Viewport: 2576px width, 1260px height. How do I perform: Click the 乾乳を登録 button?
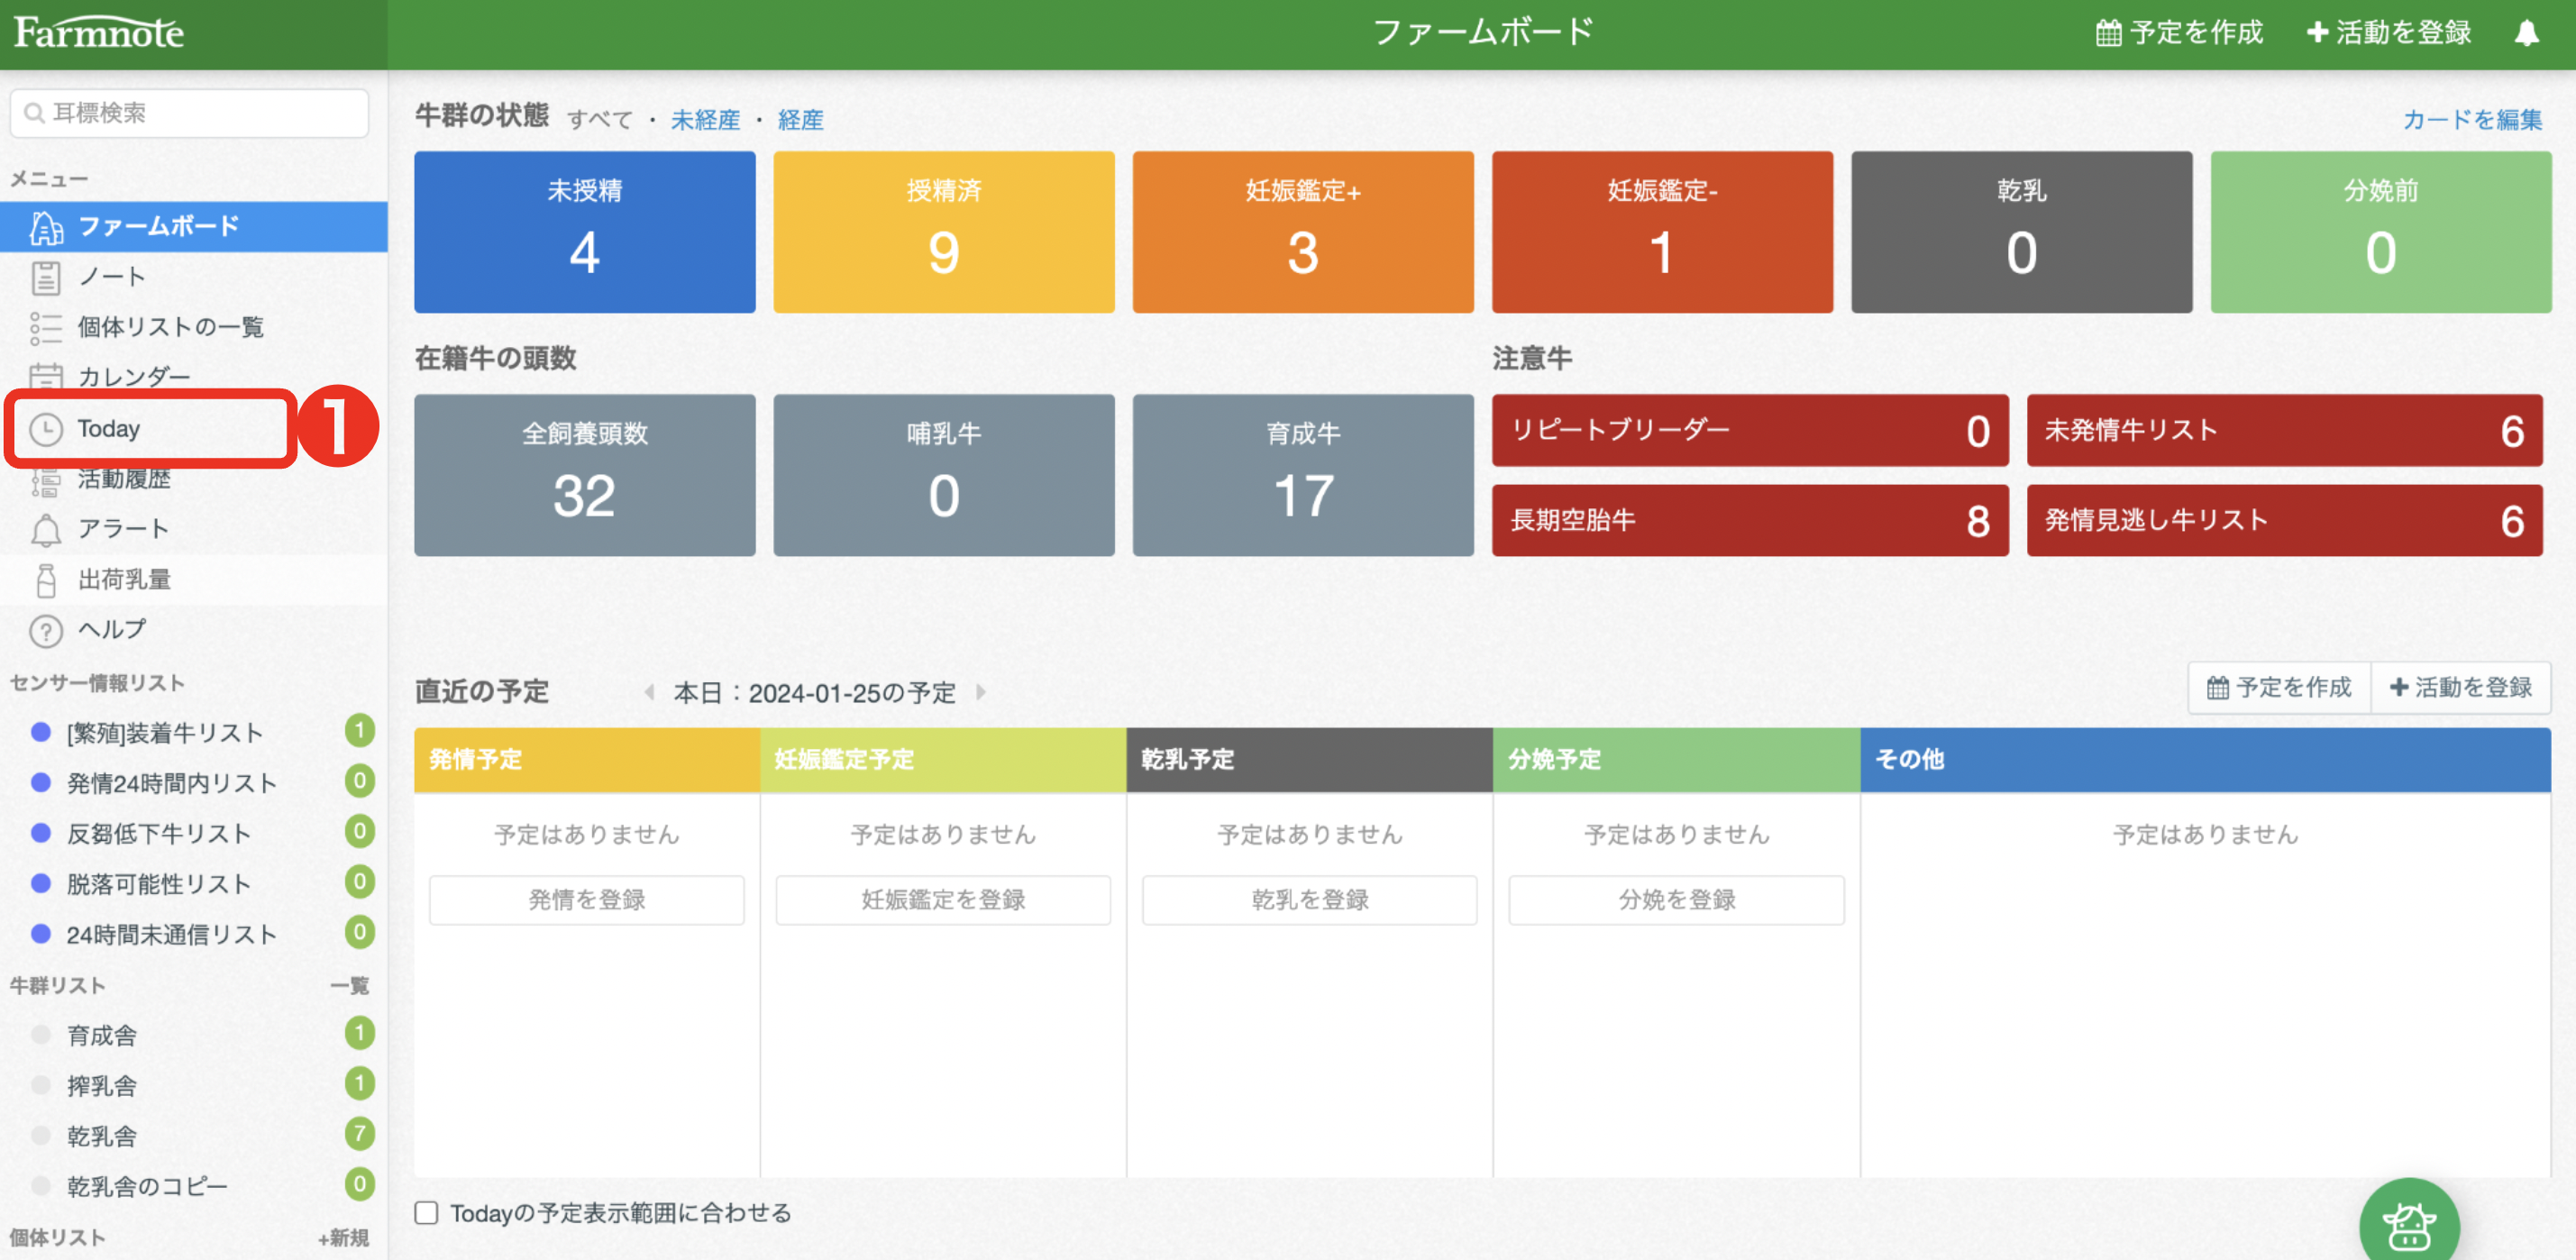[x=1310, y=900]
